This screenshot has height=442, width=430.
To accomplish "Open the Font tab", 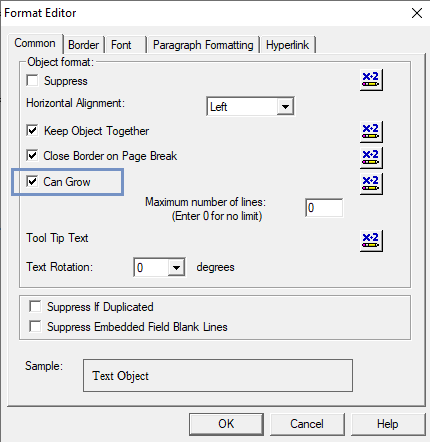I will tap(121, 45).
